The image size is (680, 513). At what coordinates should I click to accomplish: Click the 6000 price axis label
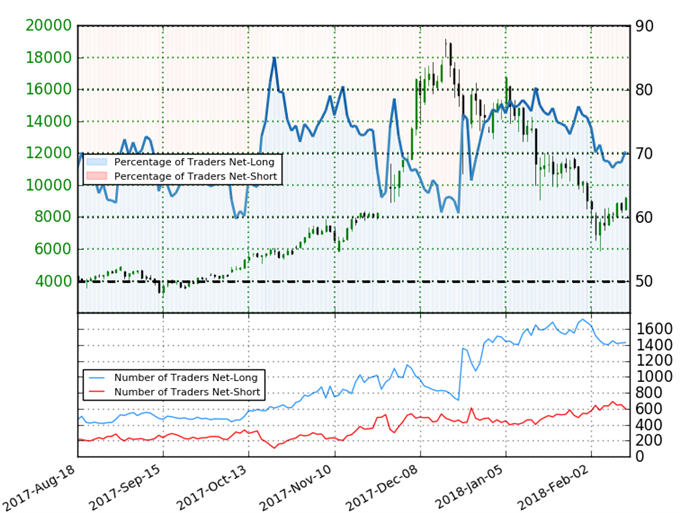click(53, 249)
